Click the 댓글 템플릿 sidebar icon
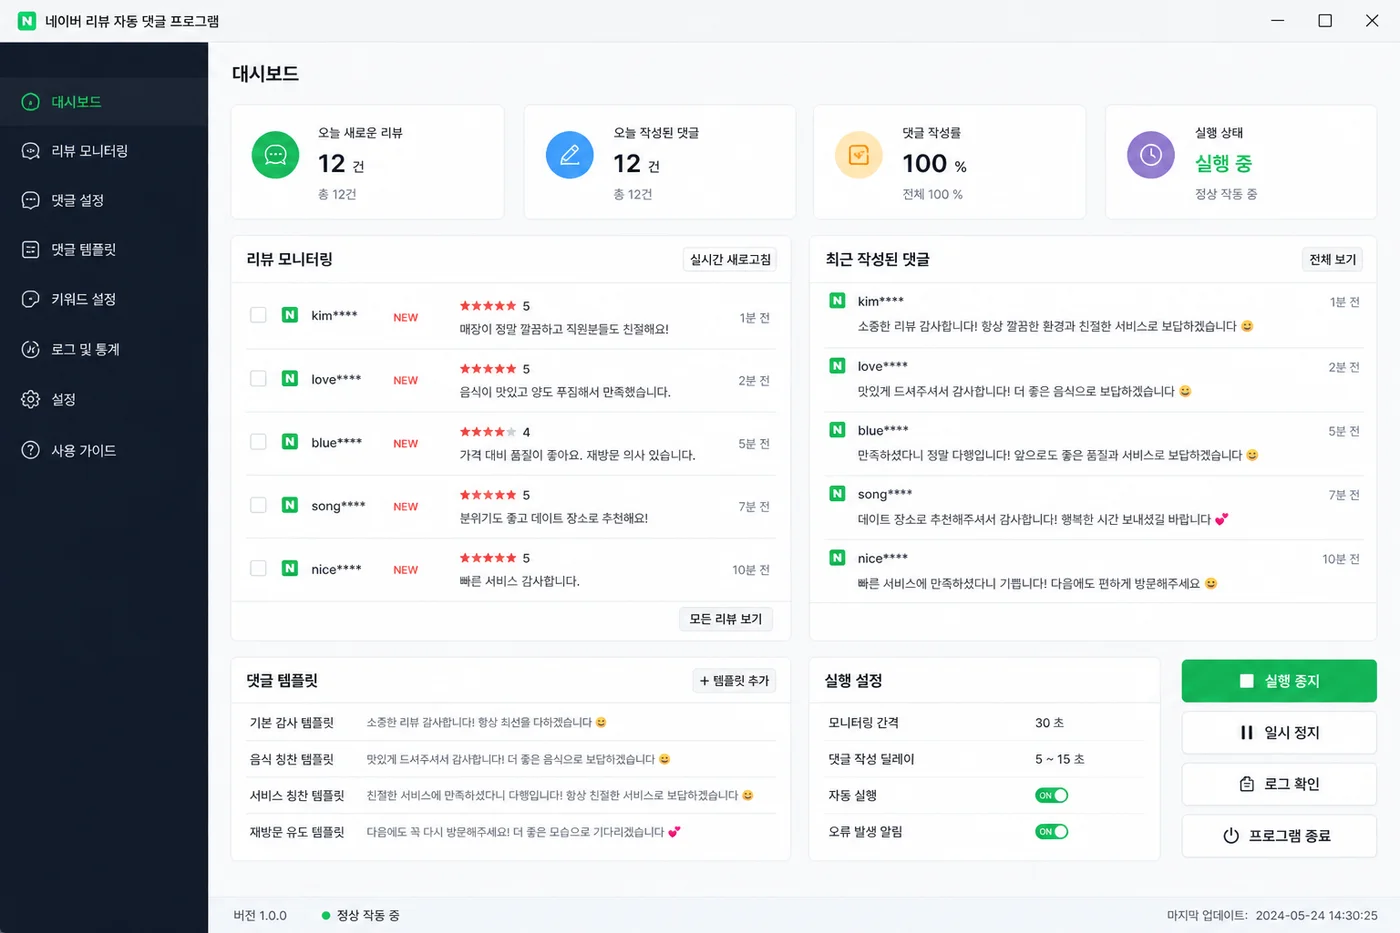Image resolution: width=1400 pixels, height=933 pixels. pos(31,249)
